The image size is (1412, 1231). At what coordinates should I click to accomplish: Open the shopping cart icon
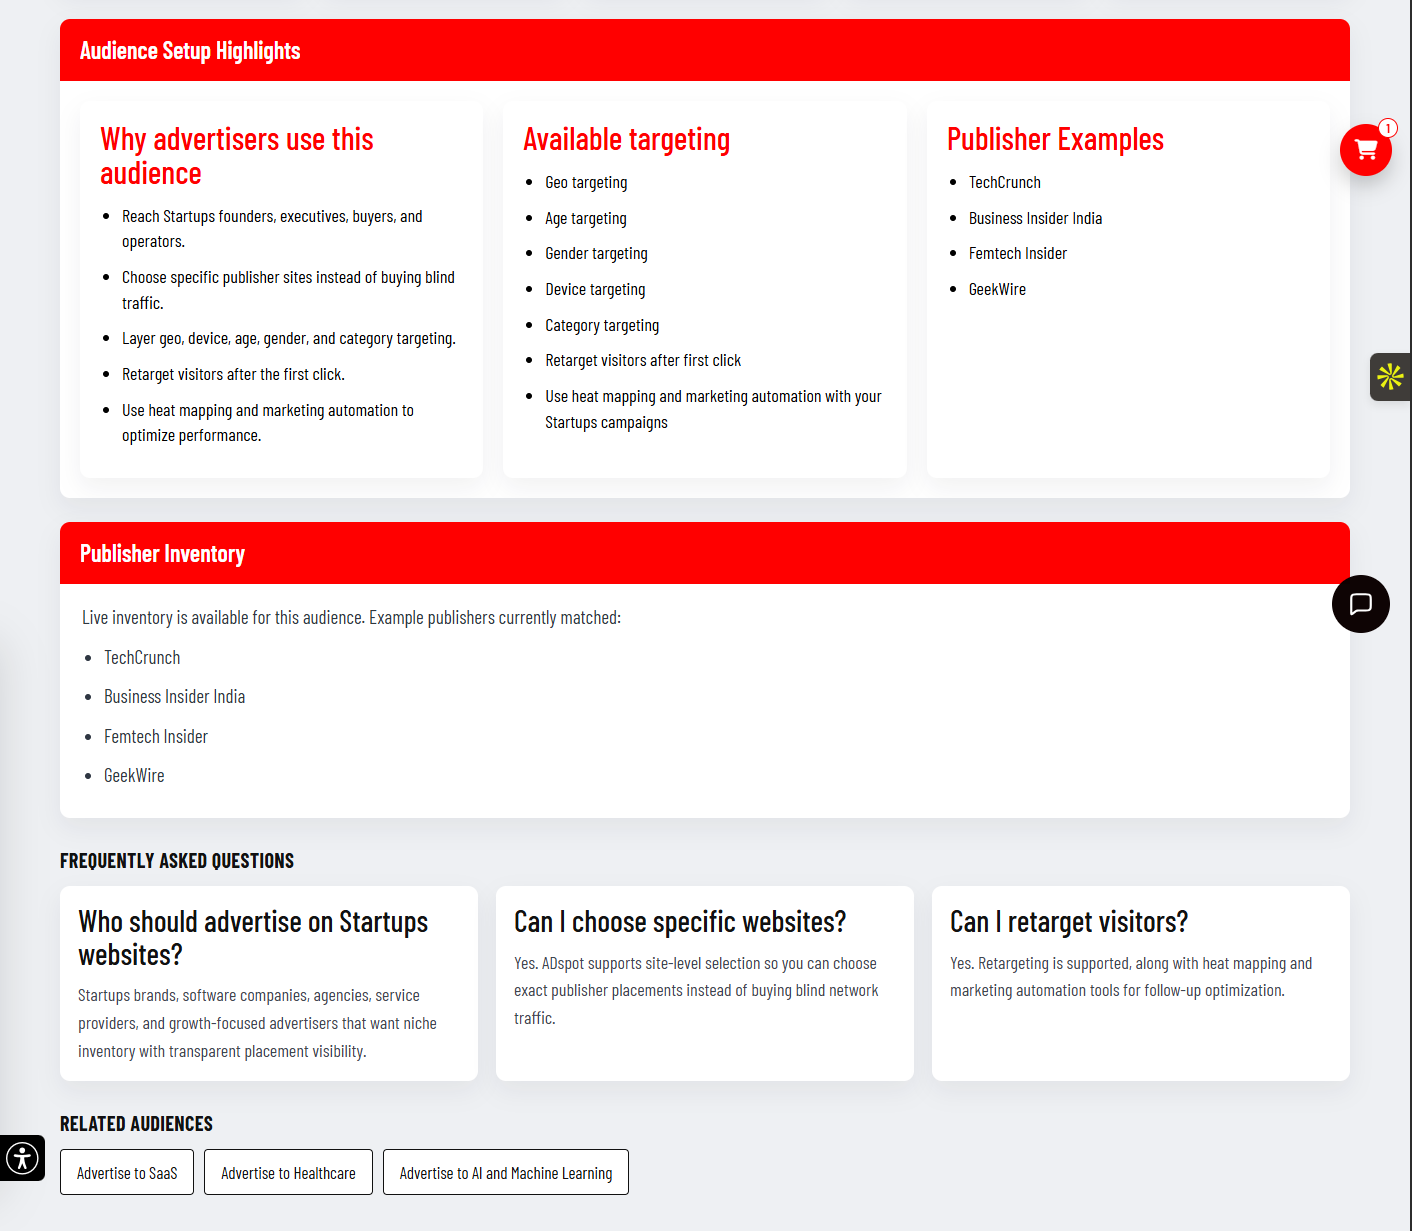[x=1365, y=150]
